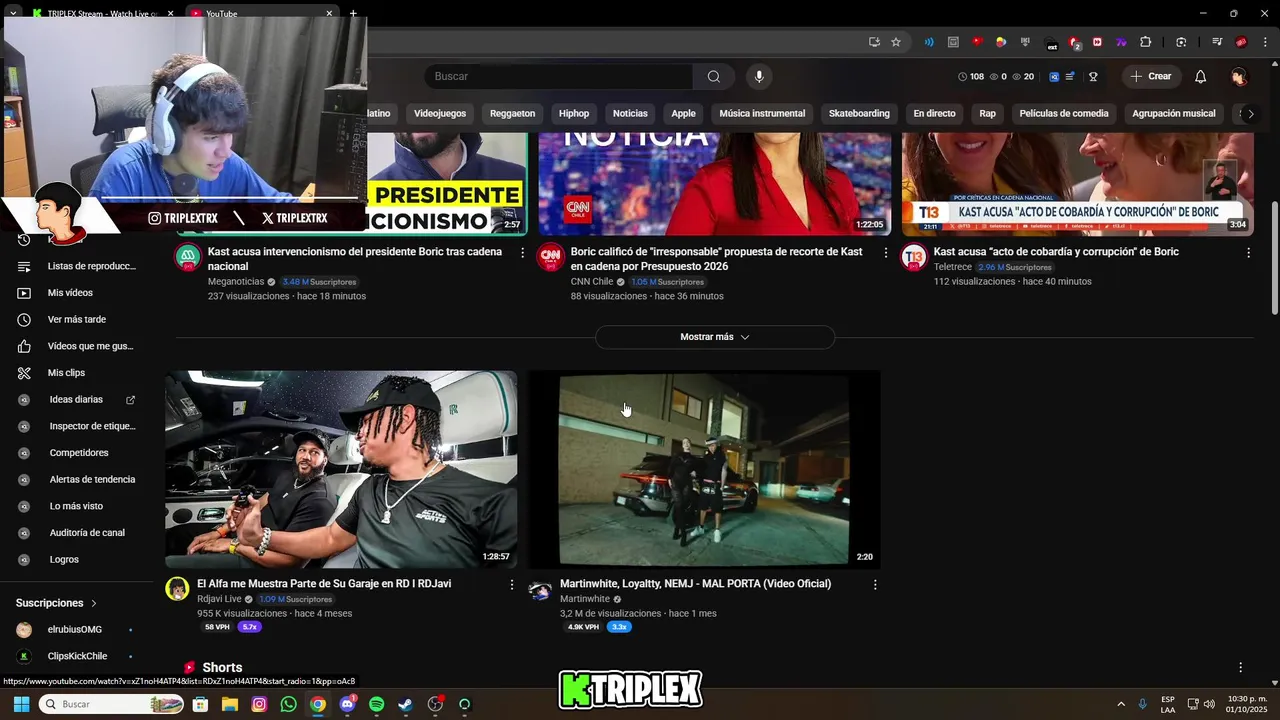
Task: Show hidden system tray icons
Action: tap(1121, 704)
